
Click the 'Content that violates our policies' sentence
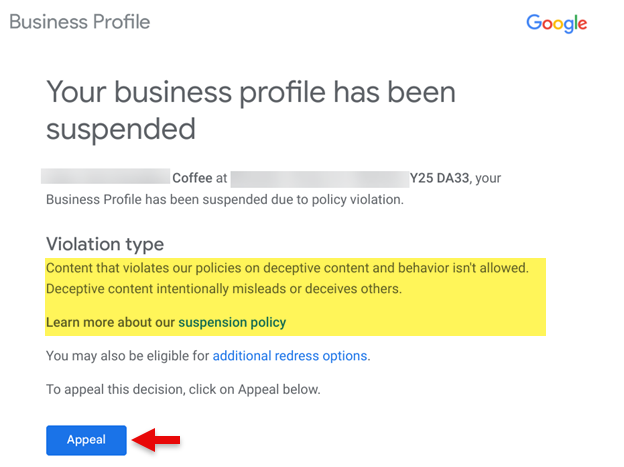coord(296,268)
